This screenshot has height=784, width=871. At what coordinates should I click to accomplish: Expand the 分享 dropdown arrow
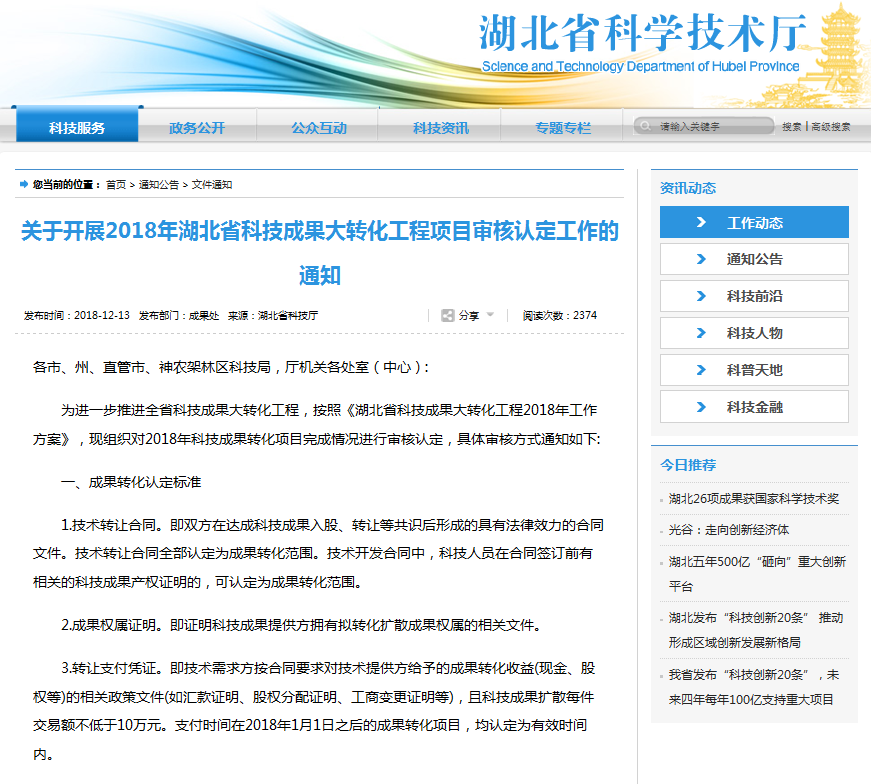[x=490, y=314]
